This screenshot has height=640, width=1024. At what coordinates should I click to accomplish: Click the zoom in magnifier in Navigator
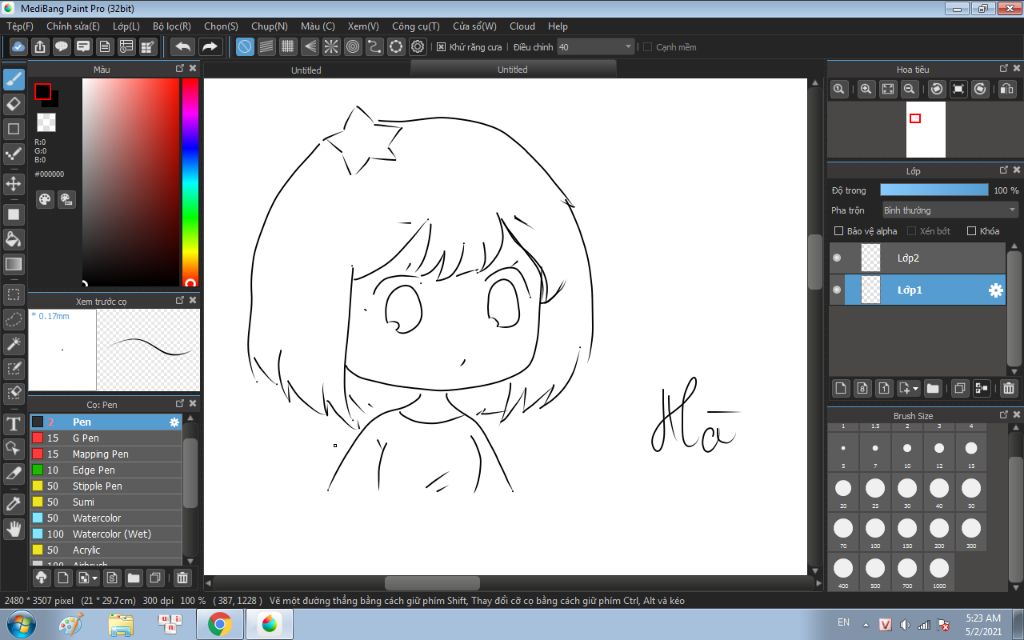(x=866, y=89)
